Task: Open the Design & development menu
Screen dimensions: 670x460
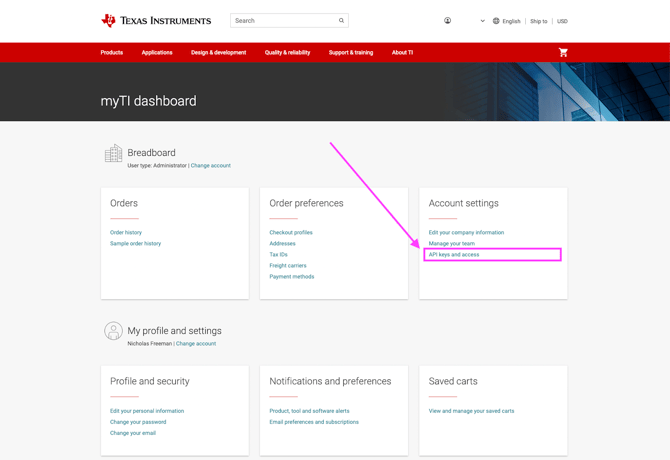Action: [218, 53]
